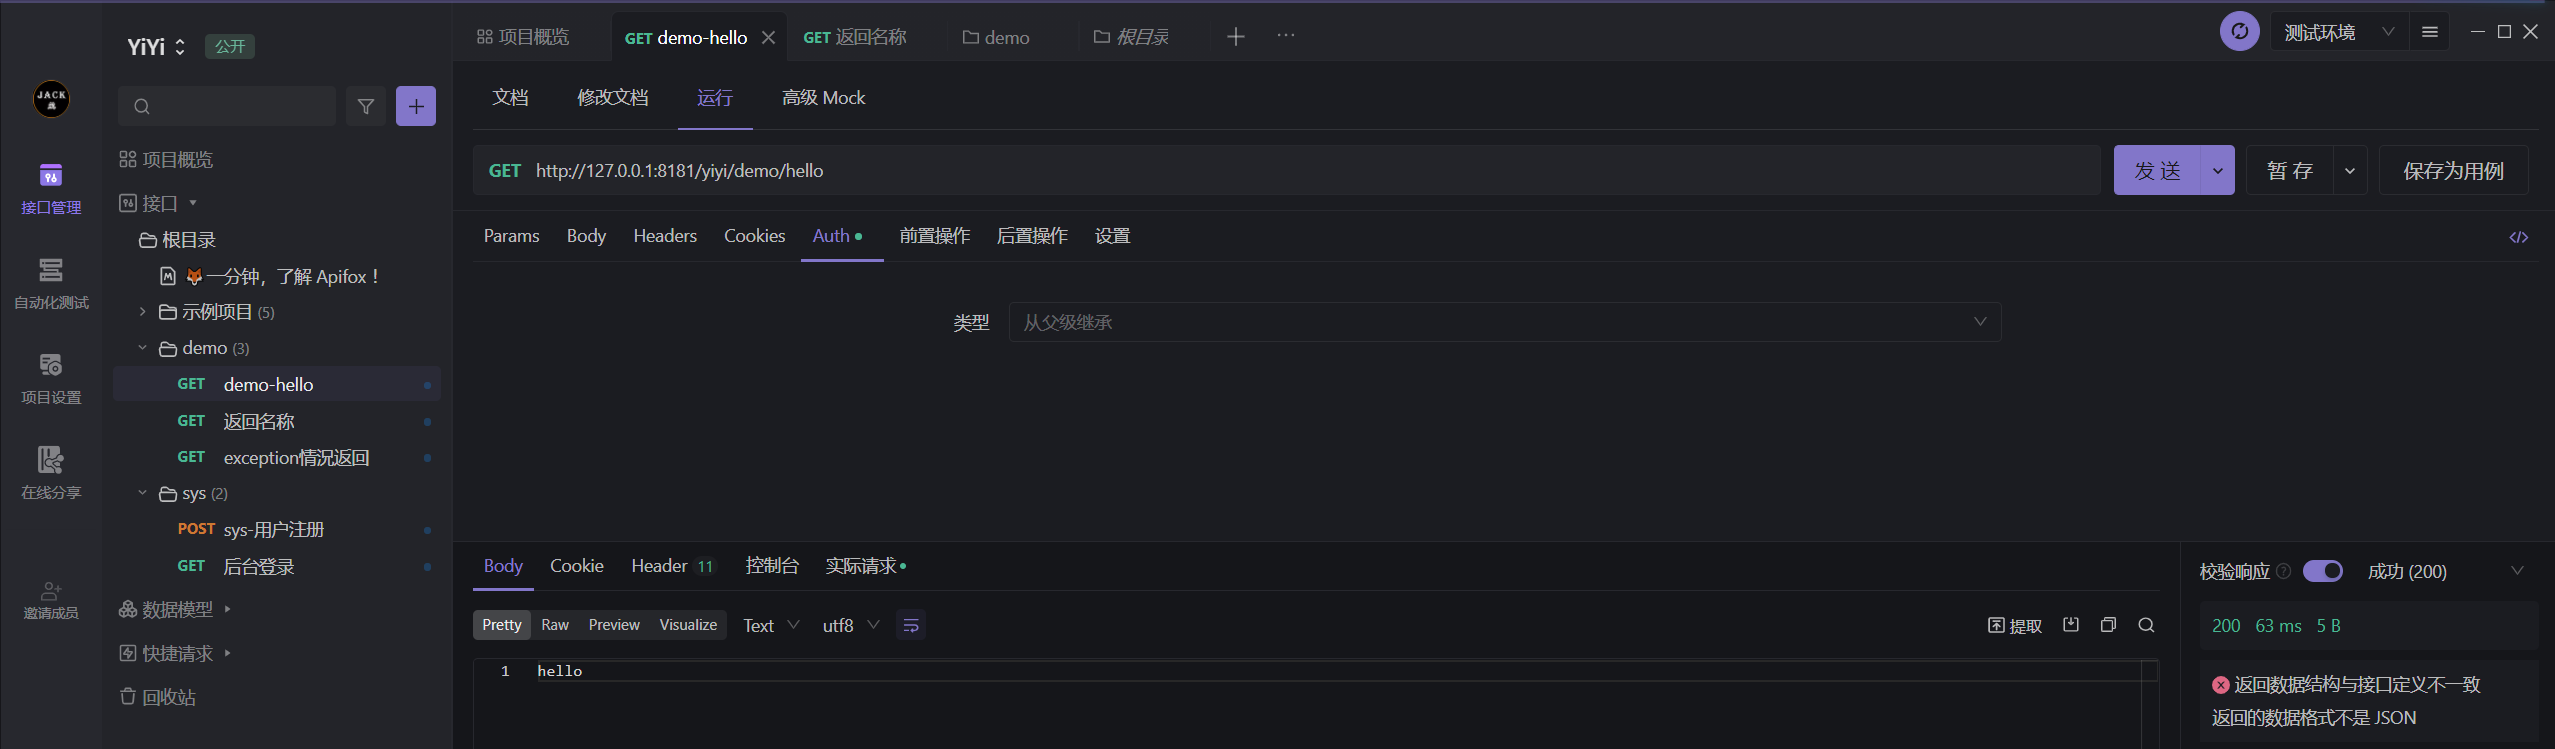Copy the response body
Image resolution: width=2555 pixels, height=749 pixels.
point(2108,625)
